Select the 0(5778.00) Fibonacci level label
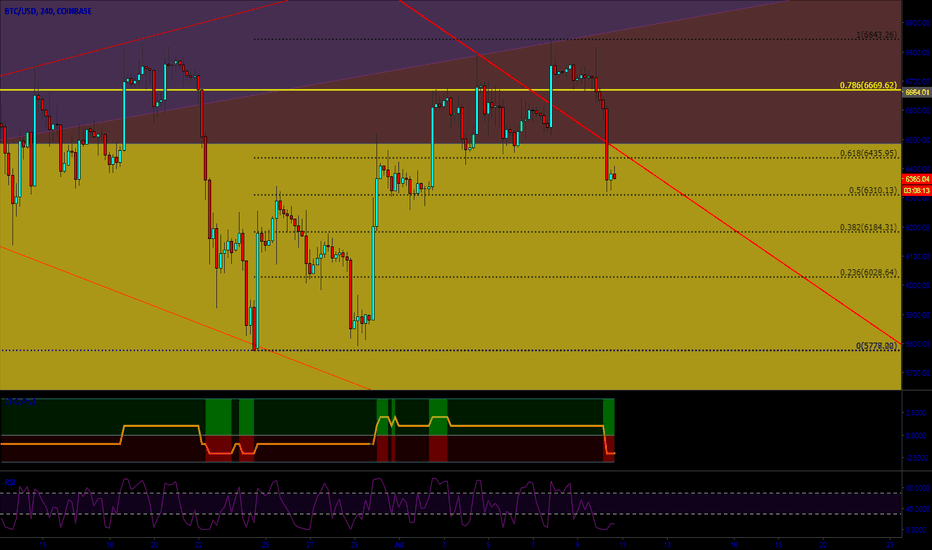Image resolution: width=932 pixels, height=550 pixels. pyautogui.click(x=876, y=345)
